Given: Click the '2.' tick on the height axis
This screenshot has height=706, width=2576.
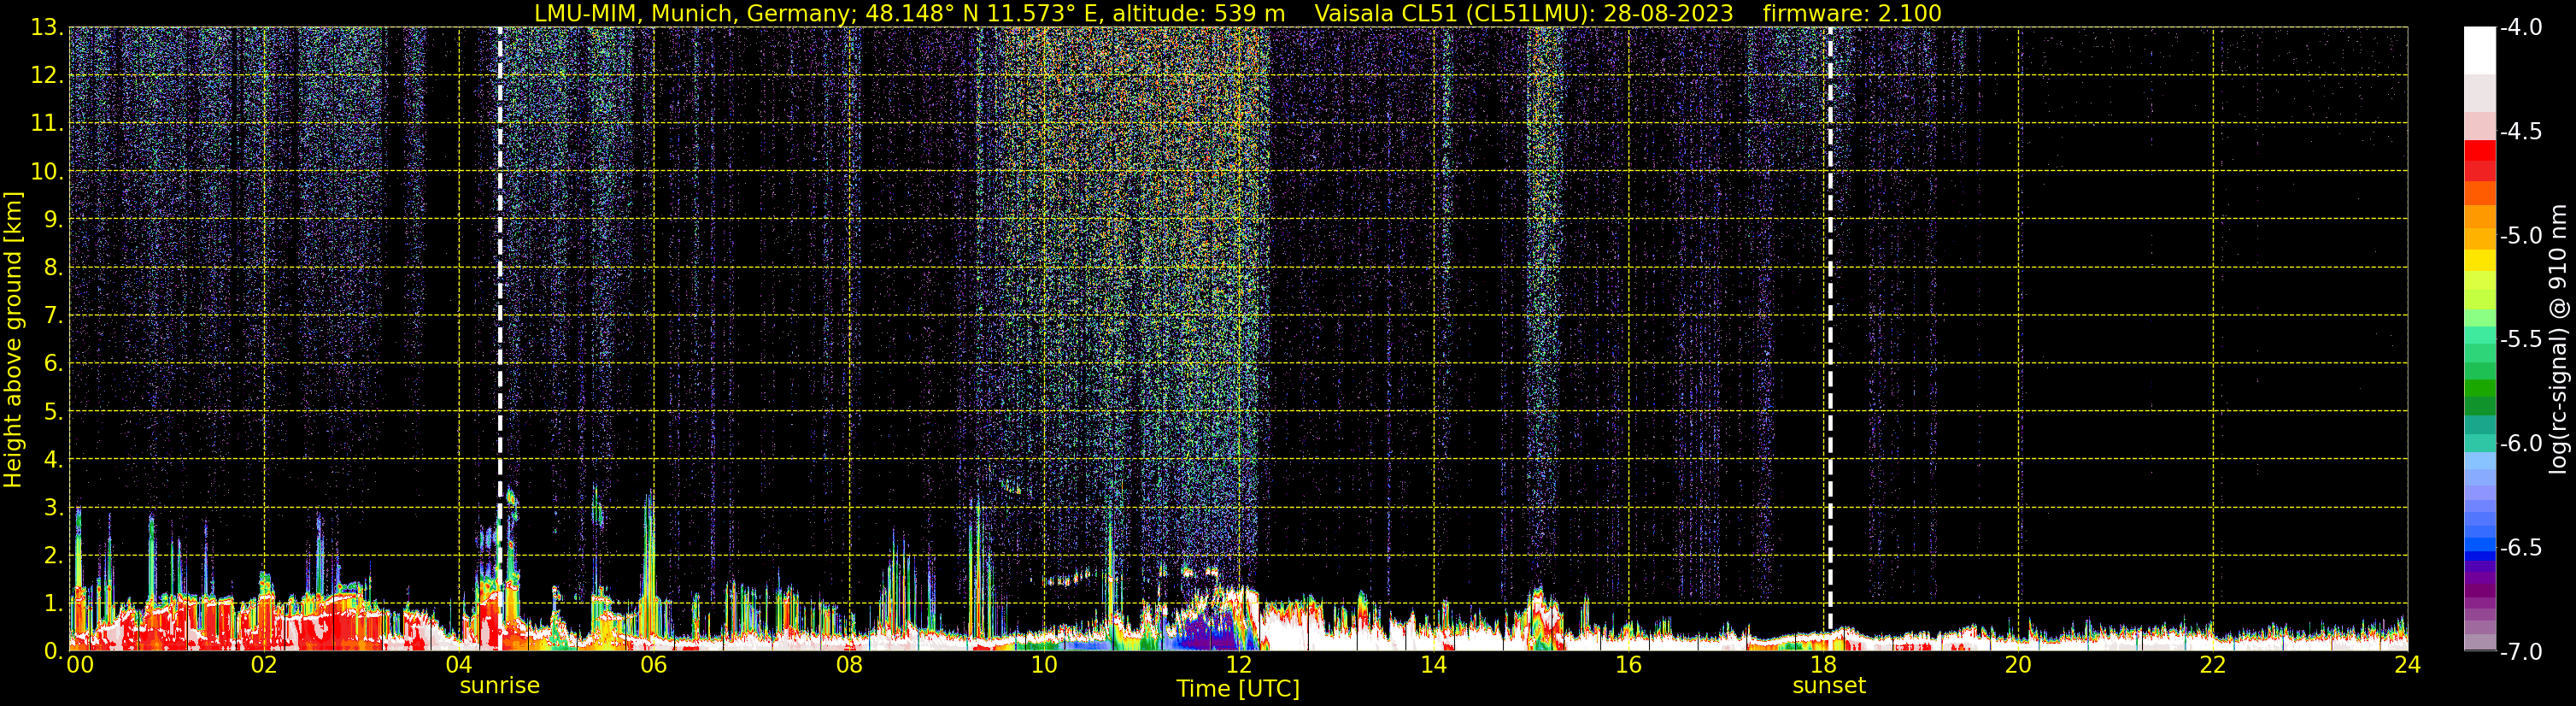Looking at the screenshot, I should click(53, 555).
